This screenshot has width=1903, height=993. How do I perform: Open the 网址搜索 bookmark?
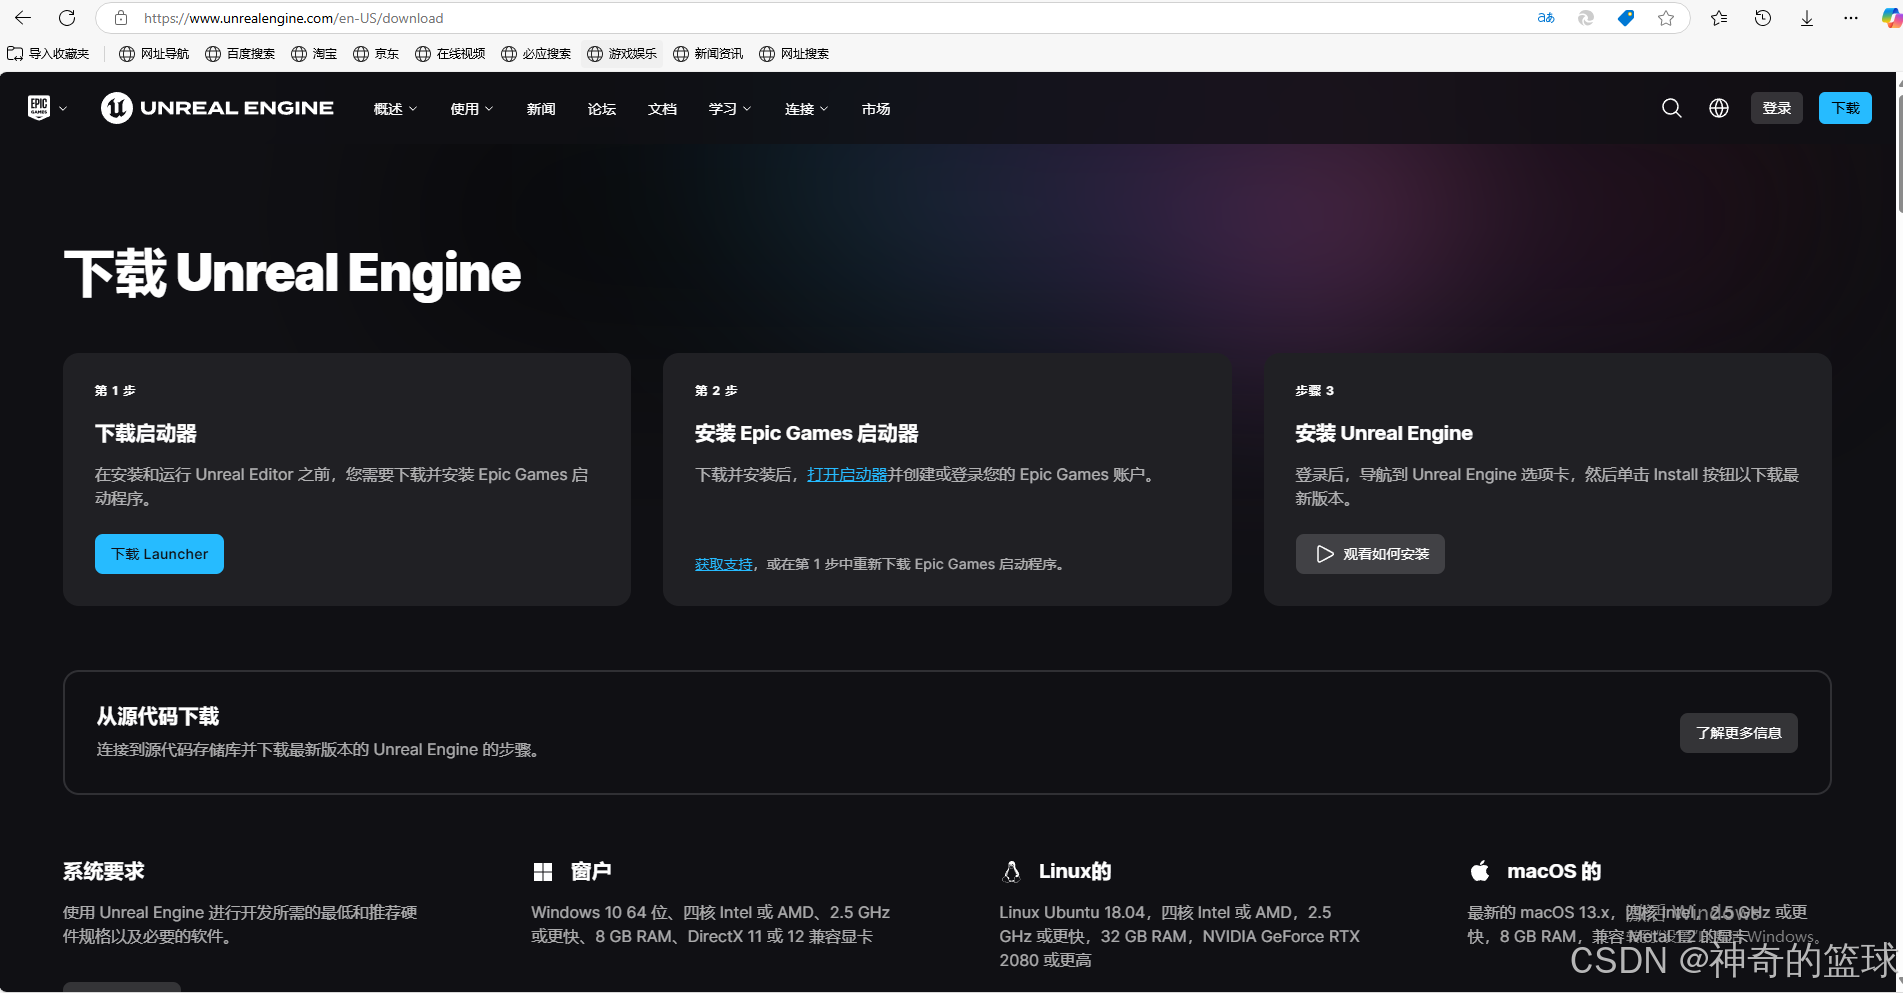(x=794, y=54)
